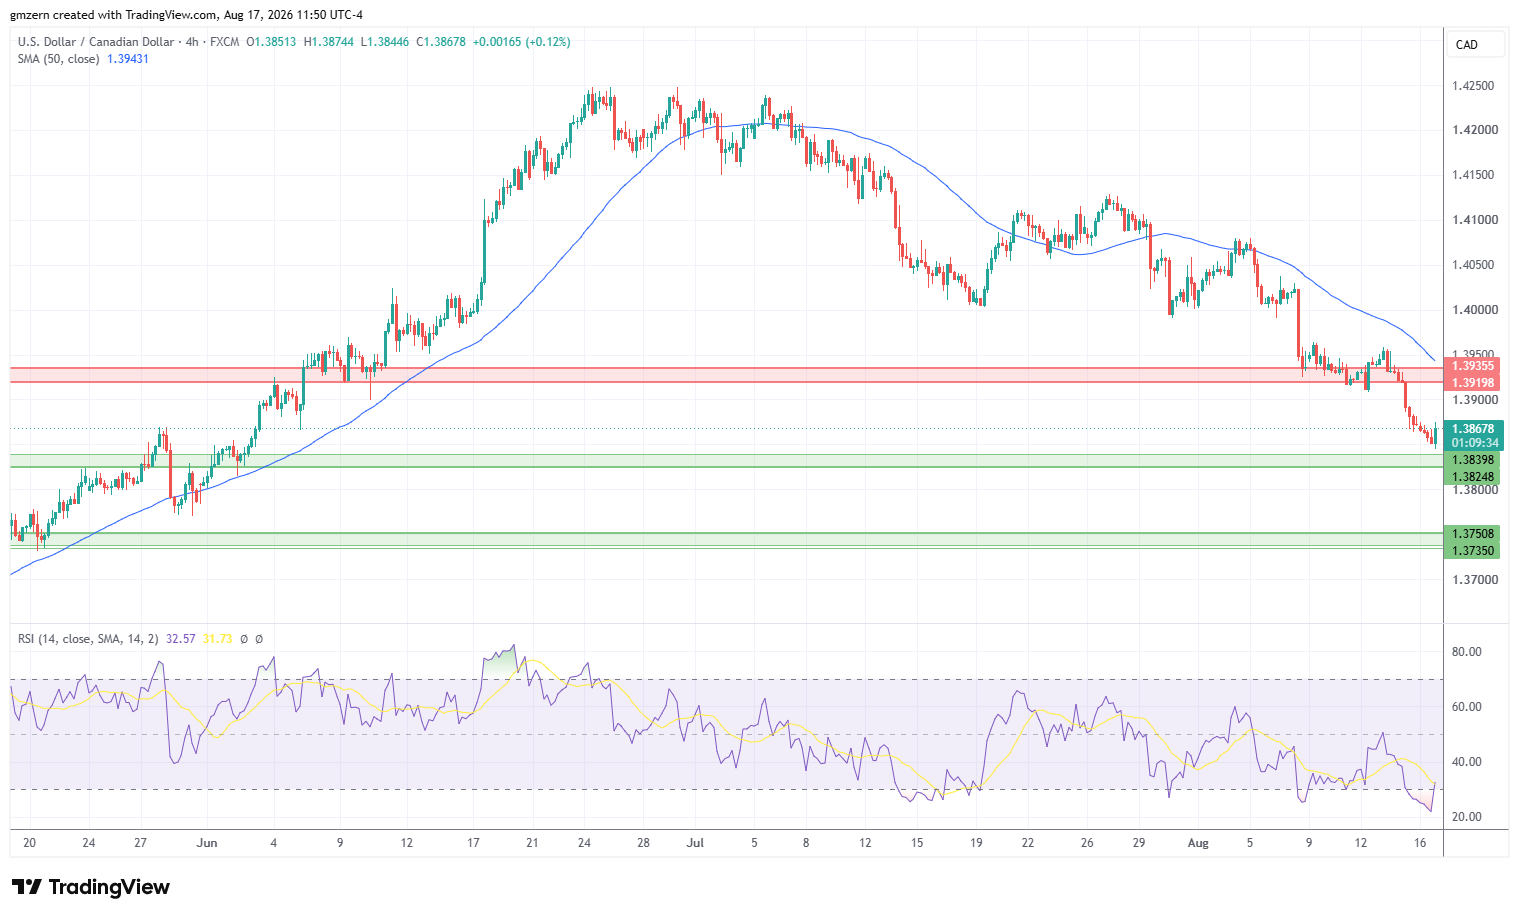Click the 1.38000 price axis label
This screenshot has width=1519, height=917.
coord(1473,490)
